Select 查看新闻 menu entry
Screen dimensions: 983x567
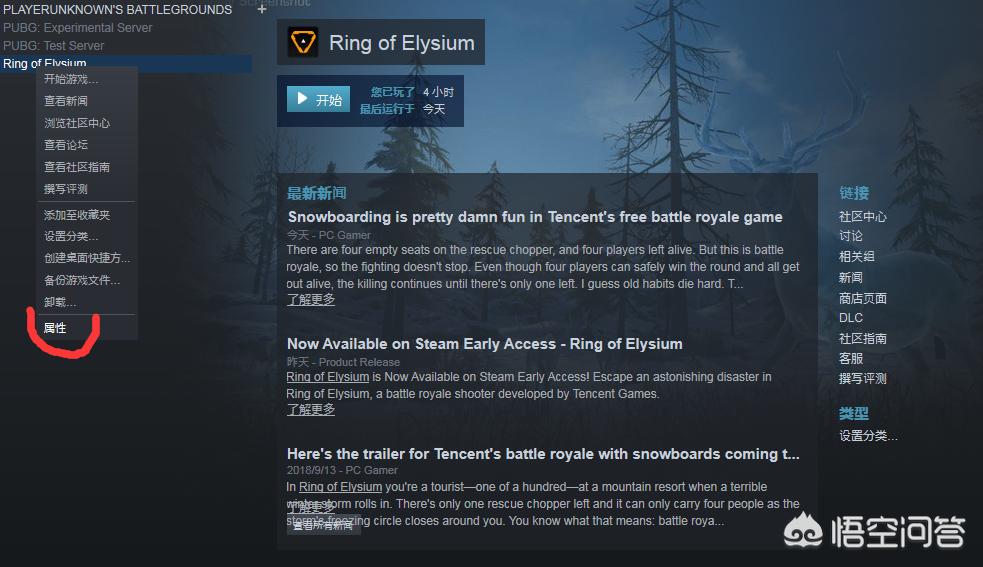[66, 101]
